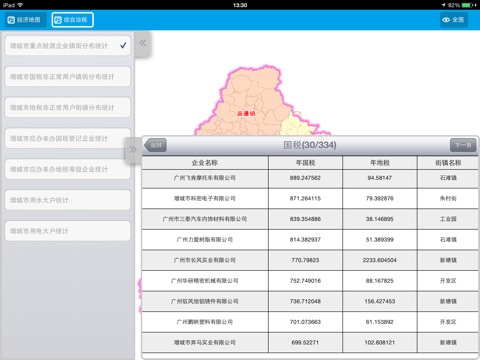Go to next page with 下一页
This screenshot has width=480, height=360.
point(463,145)
